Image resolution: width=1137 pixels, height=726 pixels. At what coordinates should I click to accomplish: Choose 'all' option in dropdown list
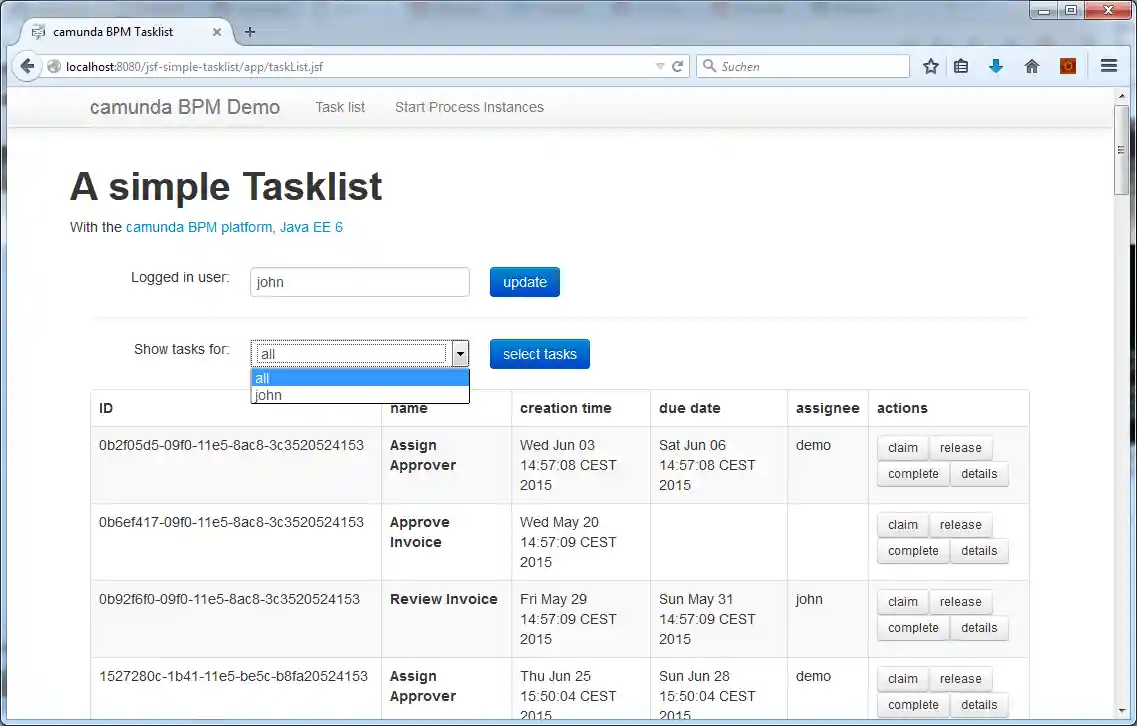(359, 378)
